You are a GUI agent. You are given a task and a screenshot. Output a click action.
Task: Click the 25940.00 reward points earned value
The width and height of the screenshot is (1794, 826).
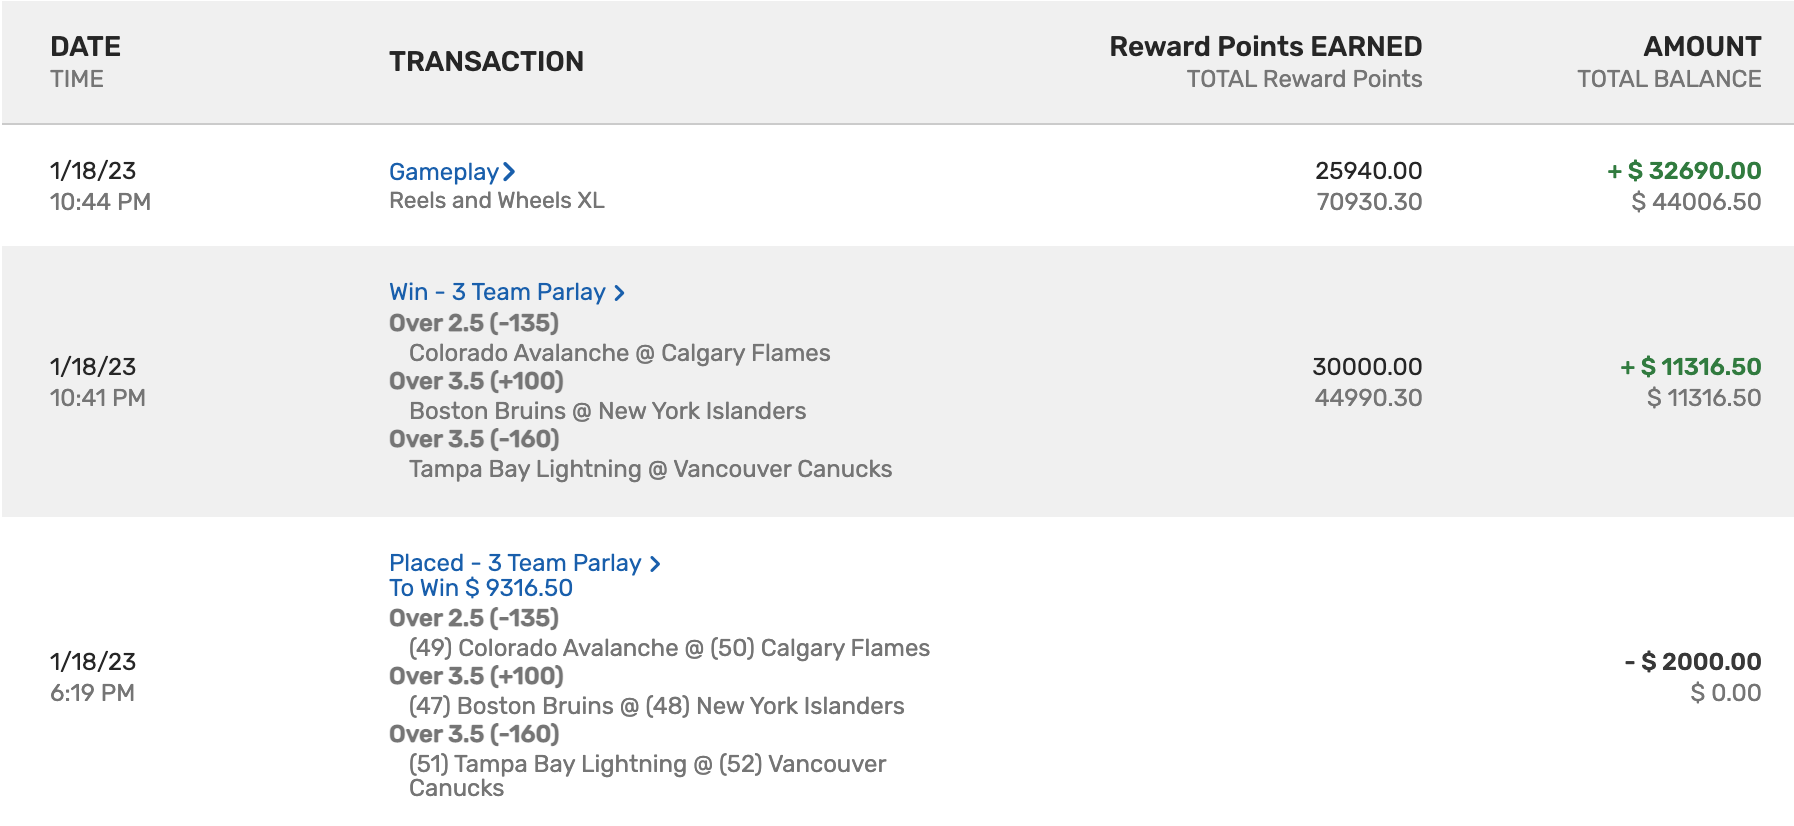coord(1368,171)
